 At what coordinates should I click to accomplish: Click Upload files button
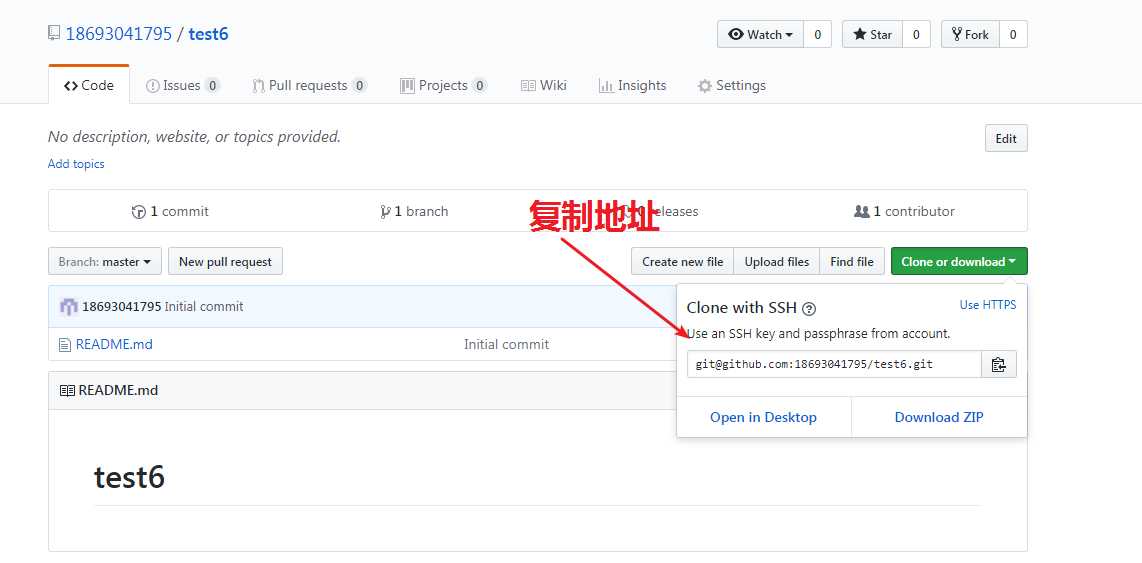(776, 261)
